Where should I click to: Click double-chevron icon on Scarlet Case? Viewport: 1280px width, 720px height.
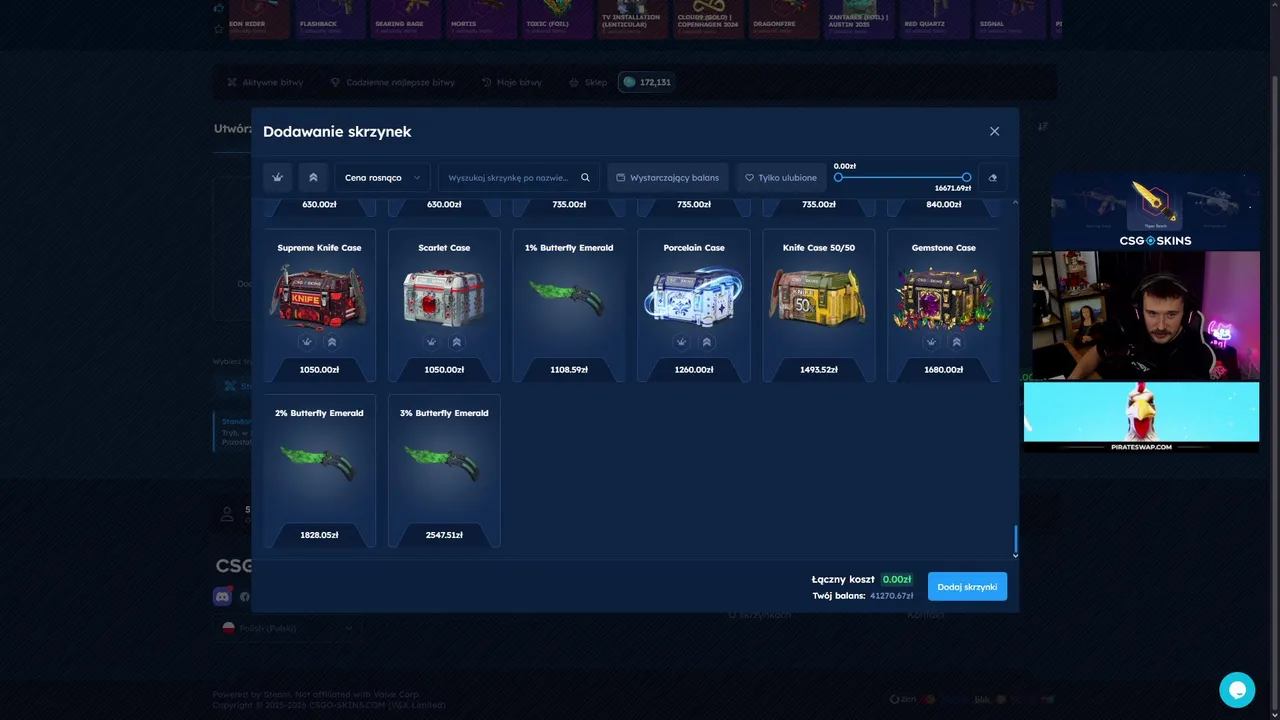click(457, 342)
